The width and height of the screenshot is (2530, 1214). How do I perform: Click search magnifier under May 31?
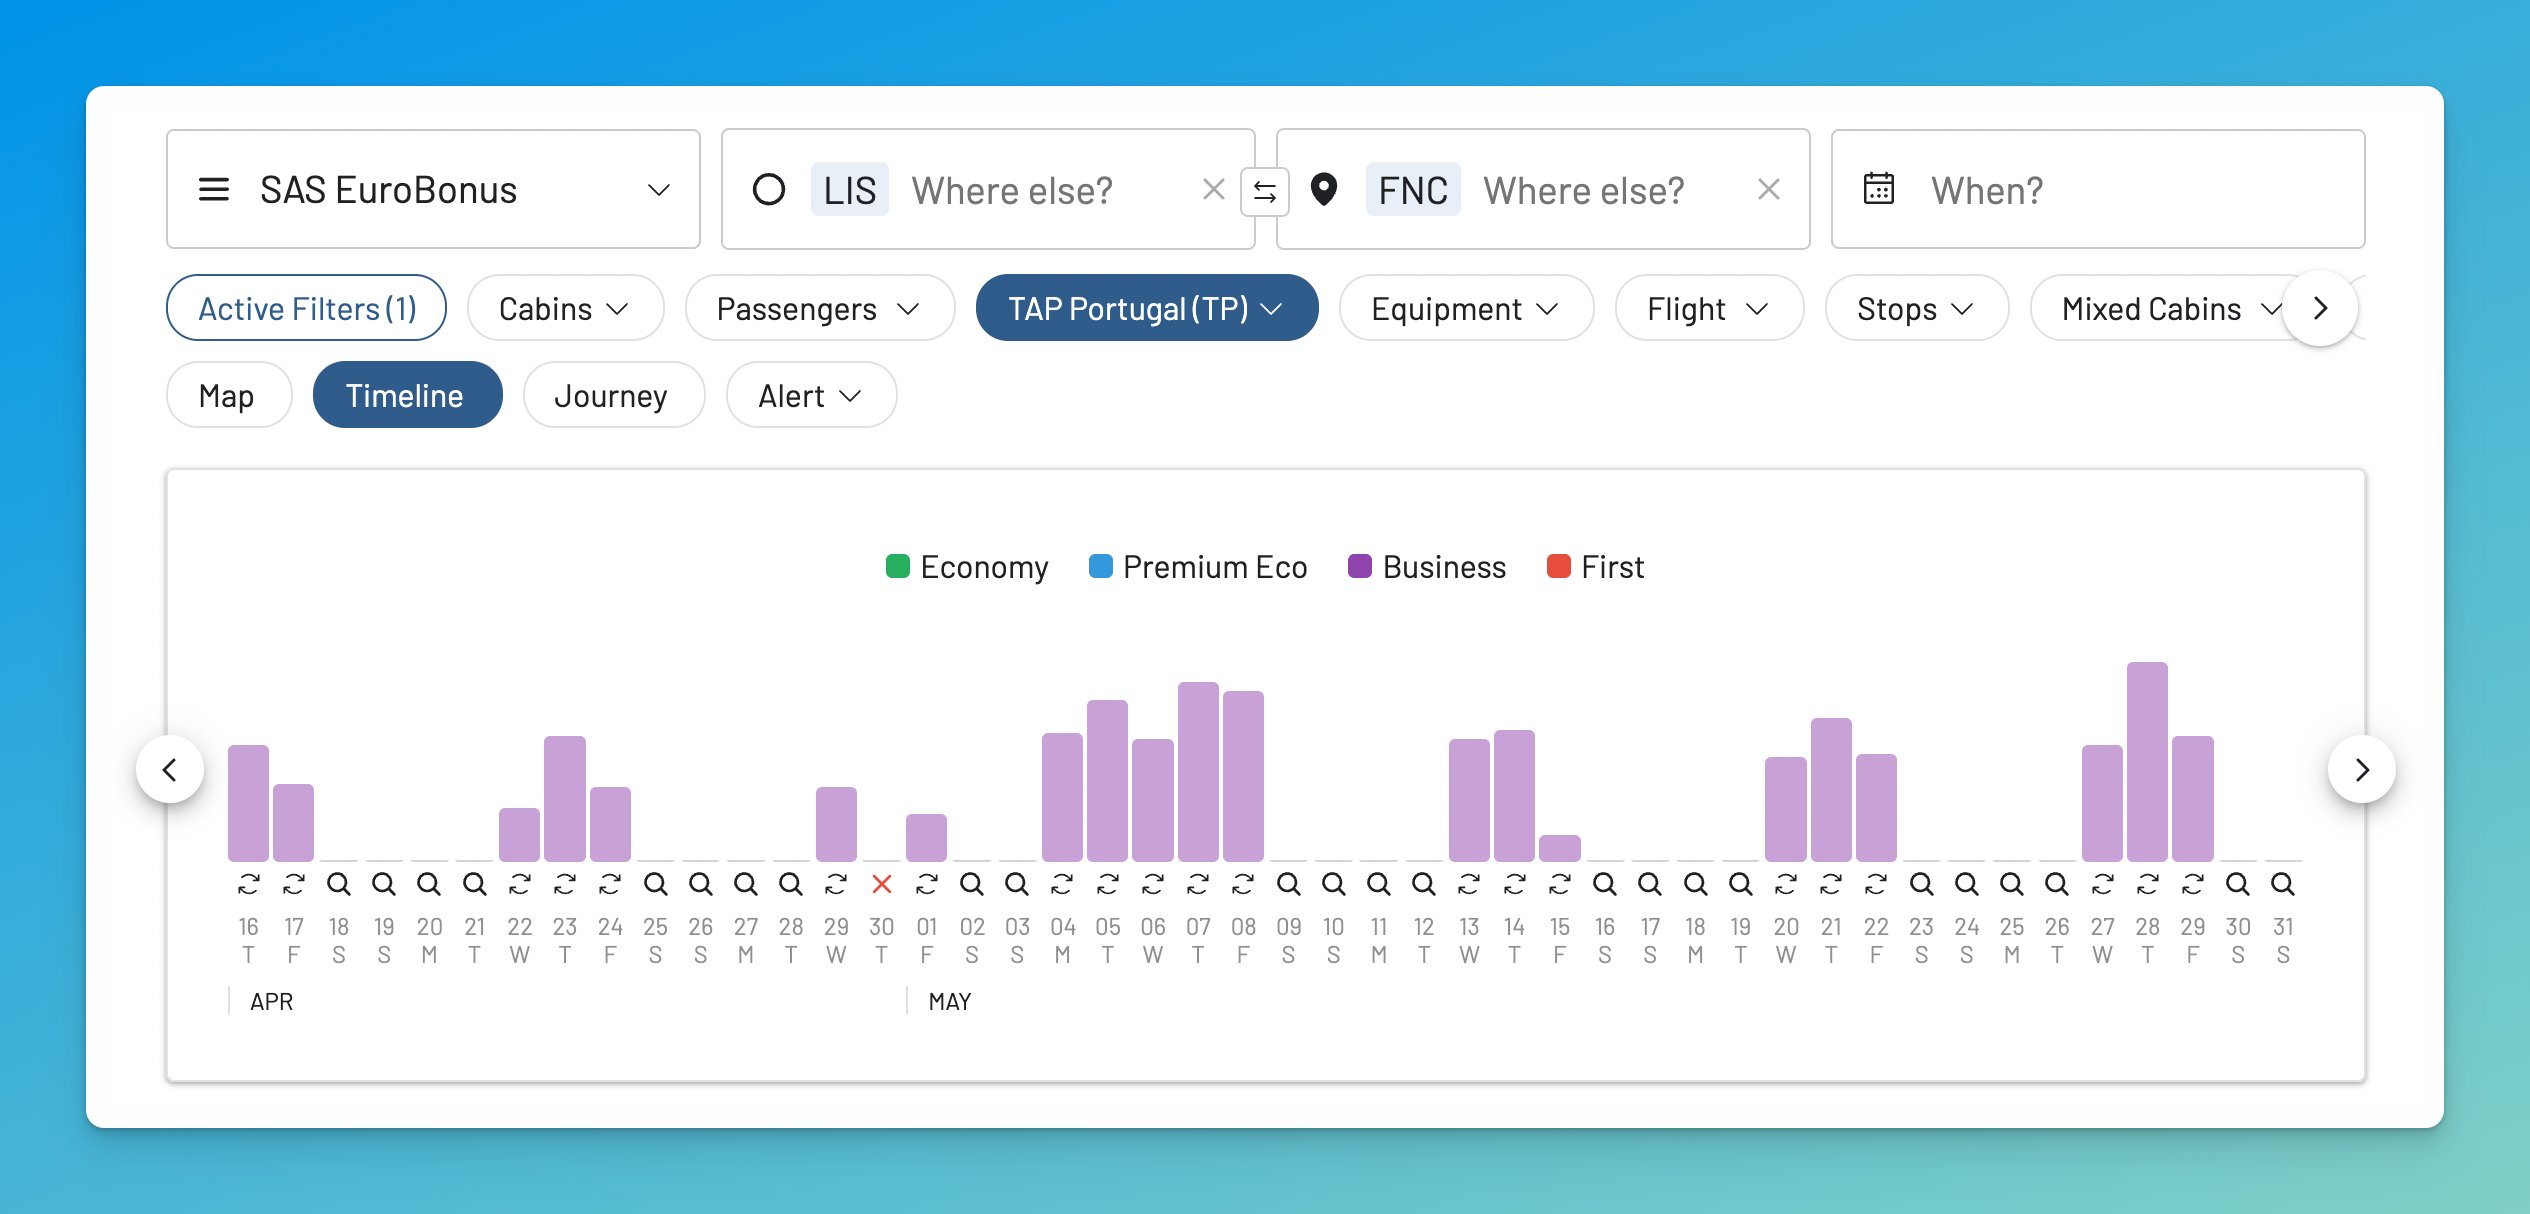2282,884
